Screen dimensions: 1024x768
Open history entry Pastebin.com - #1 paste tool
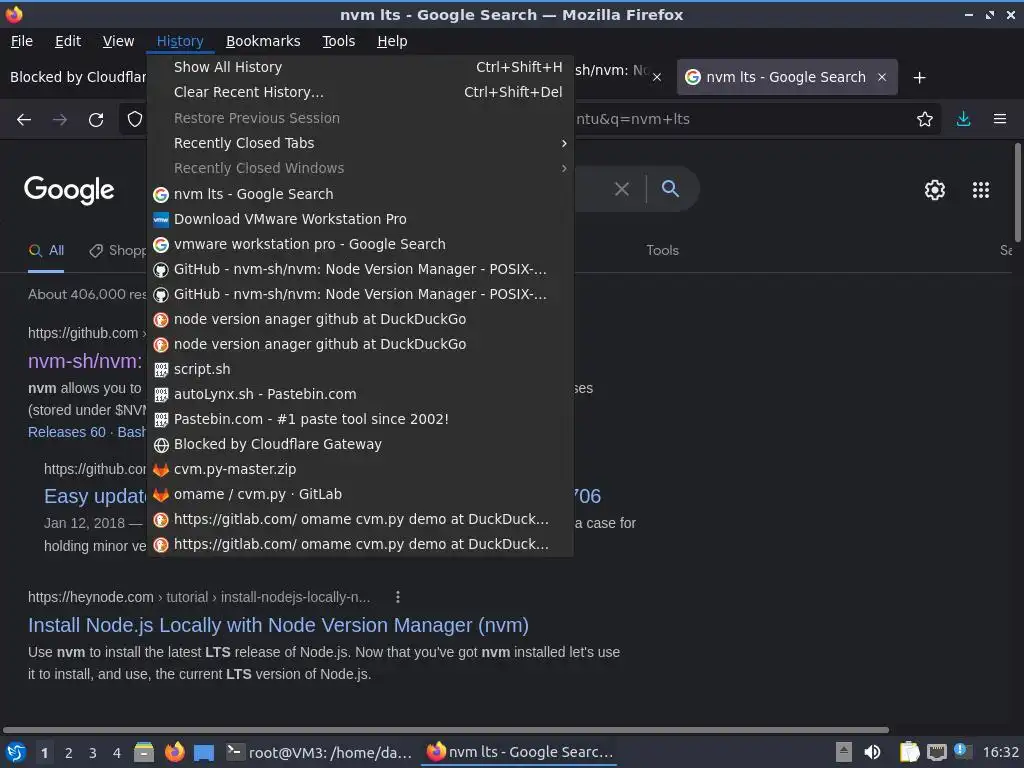coord(360,419)
